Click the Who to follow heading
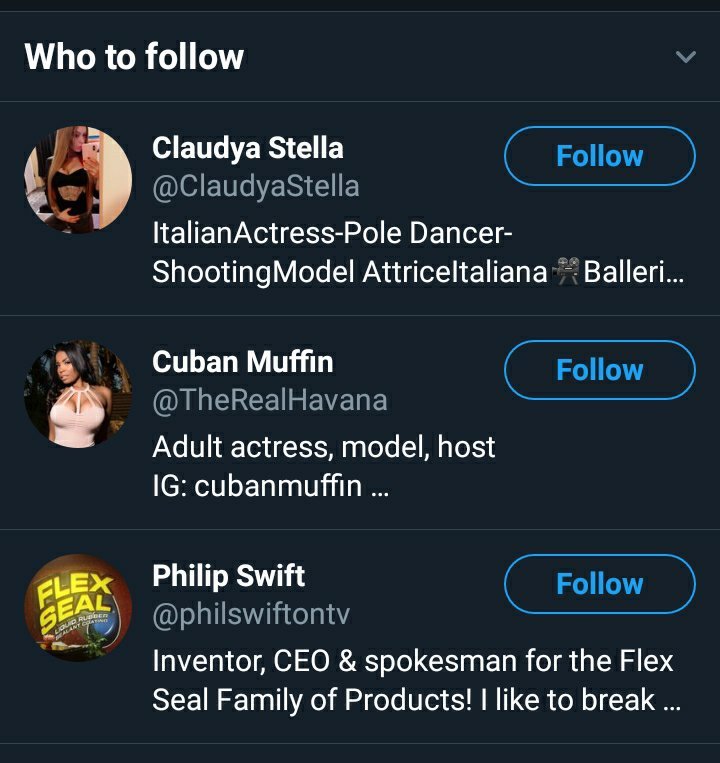The width and height of the screenshot is (720, 763). (x=134, y=57)
